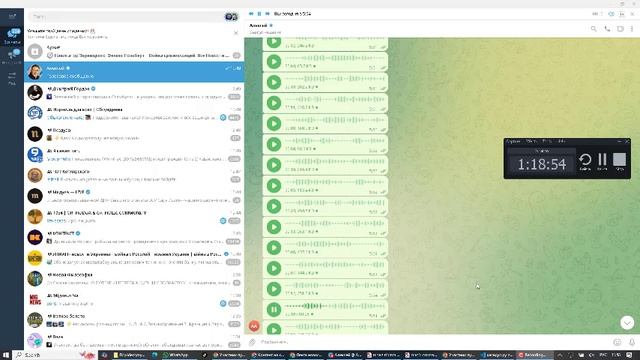The width and height of the screenshot is (640, 360).
Task: Open Tools menu in recorder window
Action: tap(547, 141)
